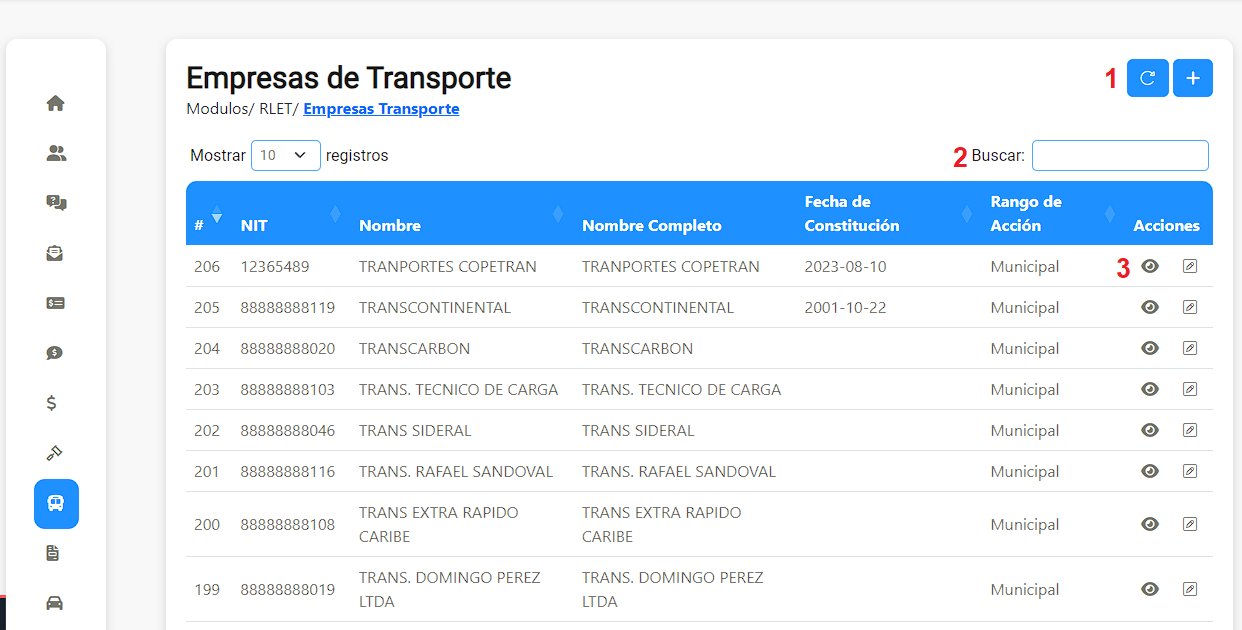1242x630 pixels.
Task: View TRANS EXTRA RAPIDO CARIBE via eye icon
Action: click(1150, 524)
